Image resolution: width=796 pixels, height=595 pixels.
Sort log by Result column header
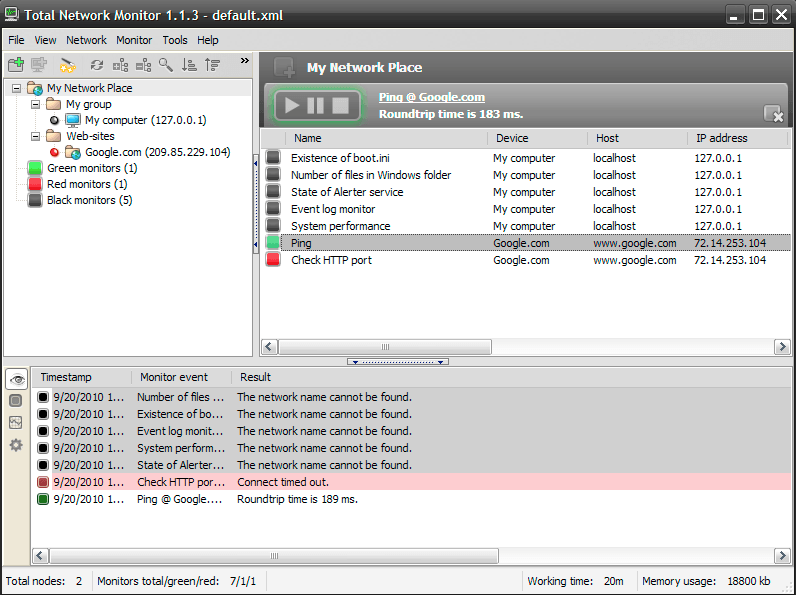pyautogui.click(x=511, y=377)
